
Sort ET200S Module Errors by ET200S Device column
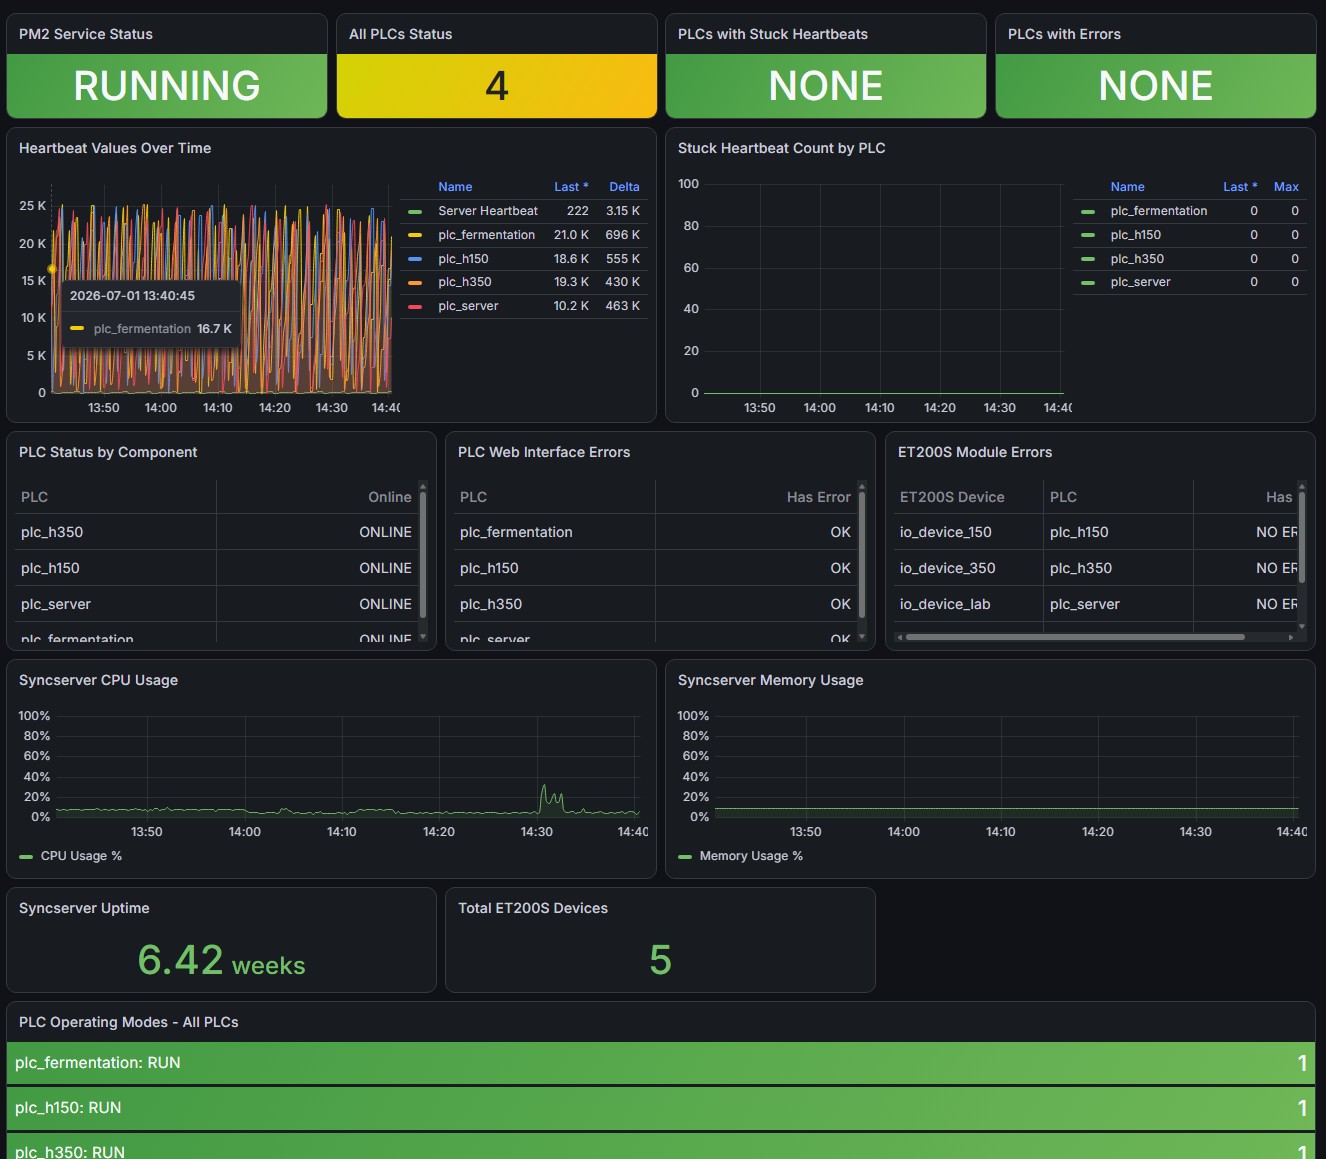click(952, 497)
